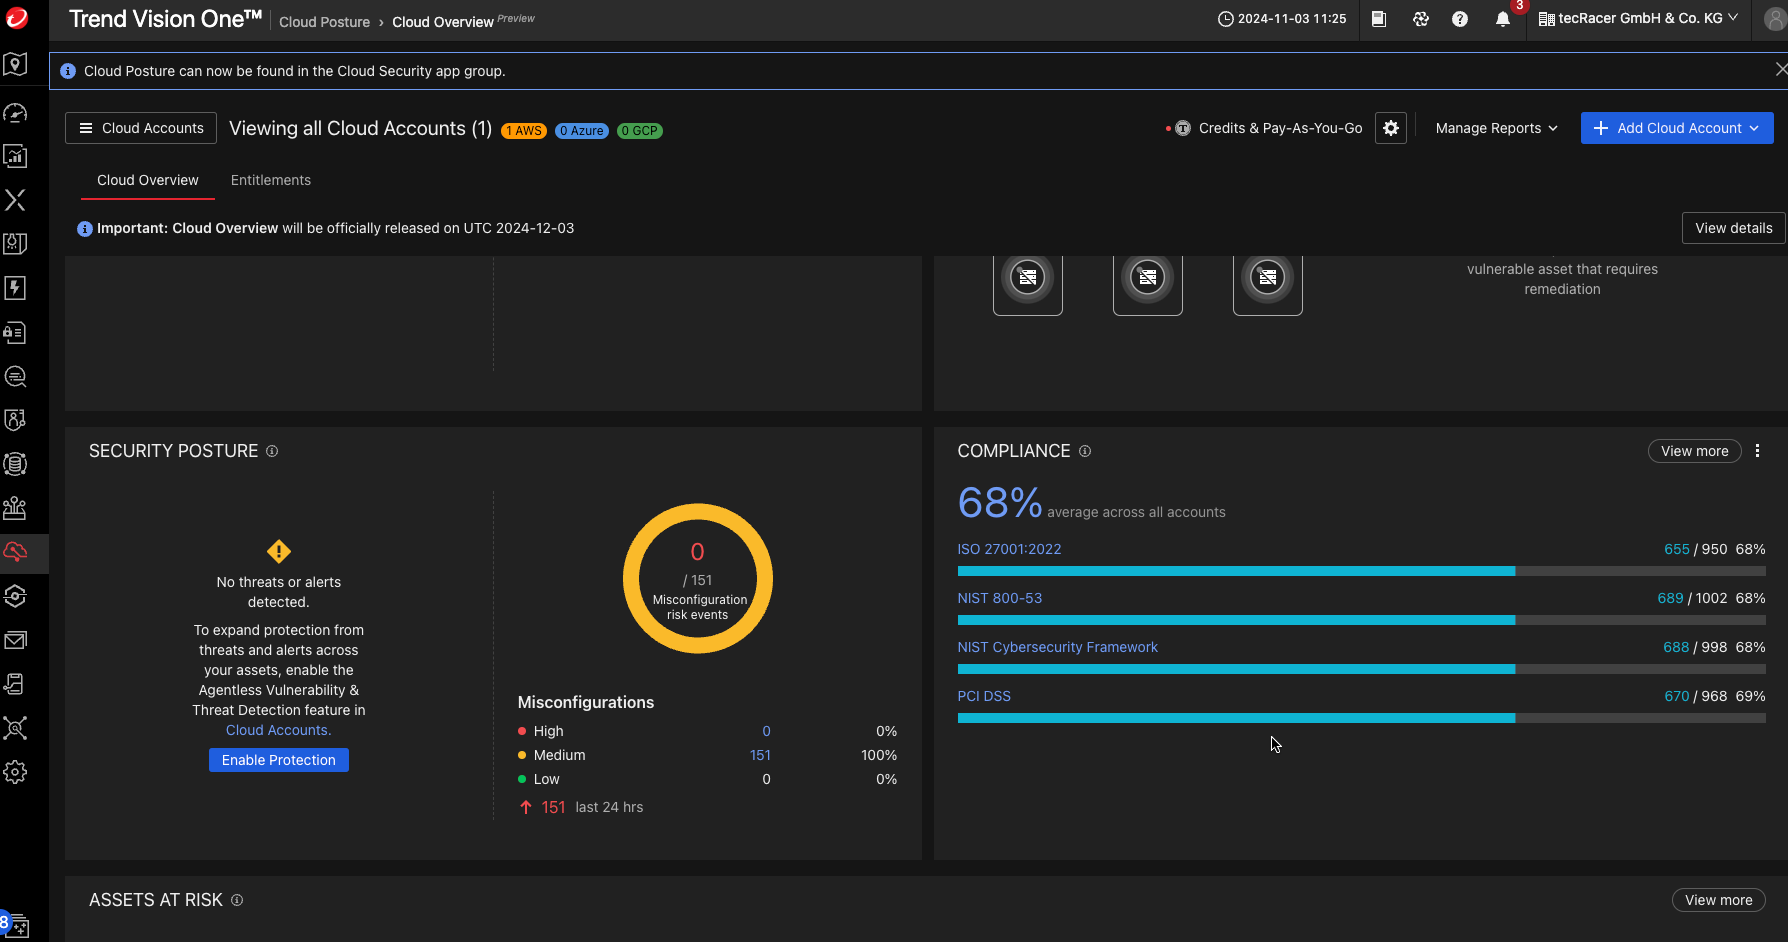Viewport: 1788px width, 942px height.
Task: Open the tecRacer GmbH & Co. KG account dropdown
Action: point(1638,18)
